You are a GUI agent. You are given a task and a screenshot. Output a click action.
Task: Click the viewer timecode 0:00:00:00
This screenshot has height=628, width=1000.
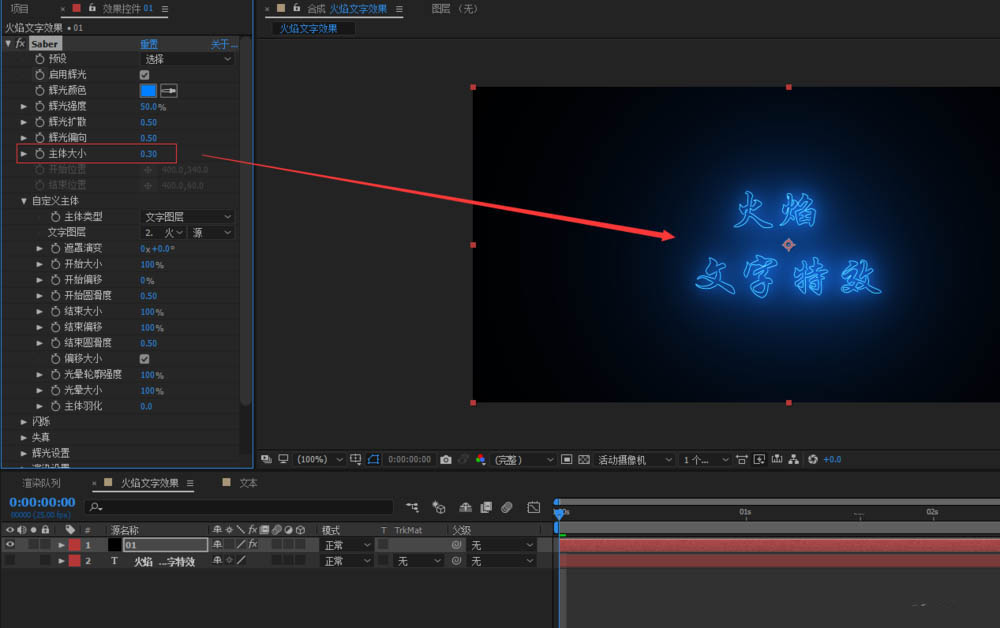pyautogui.click(x=409, y=460)
